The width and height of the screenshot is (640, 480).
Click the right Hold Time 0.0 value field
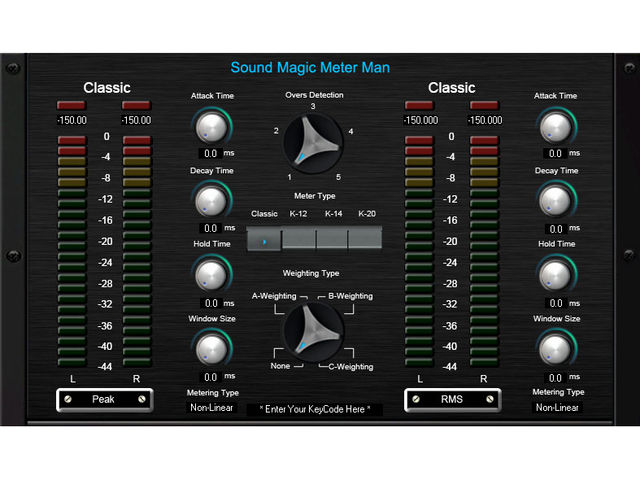pyautogui.click(x=556, y=303)
